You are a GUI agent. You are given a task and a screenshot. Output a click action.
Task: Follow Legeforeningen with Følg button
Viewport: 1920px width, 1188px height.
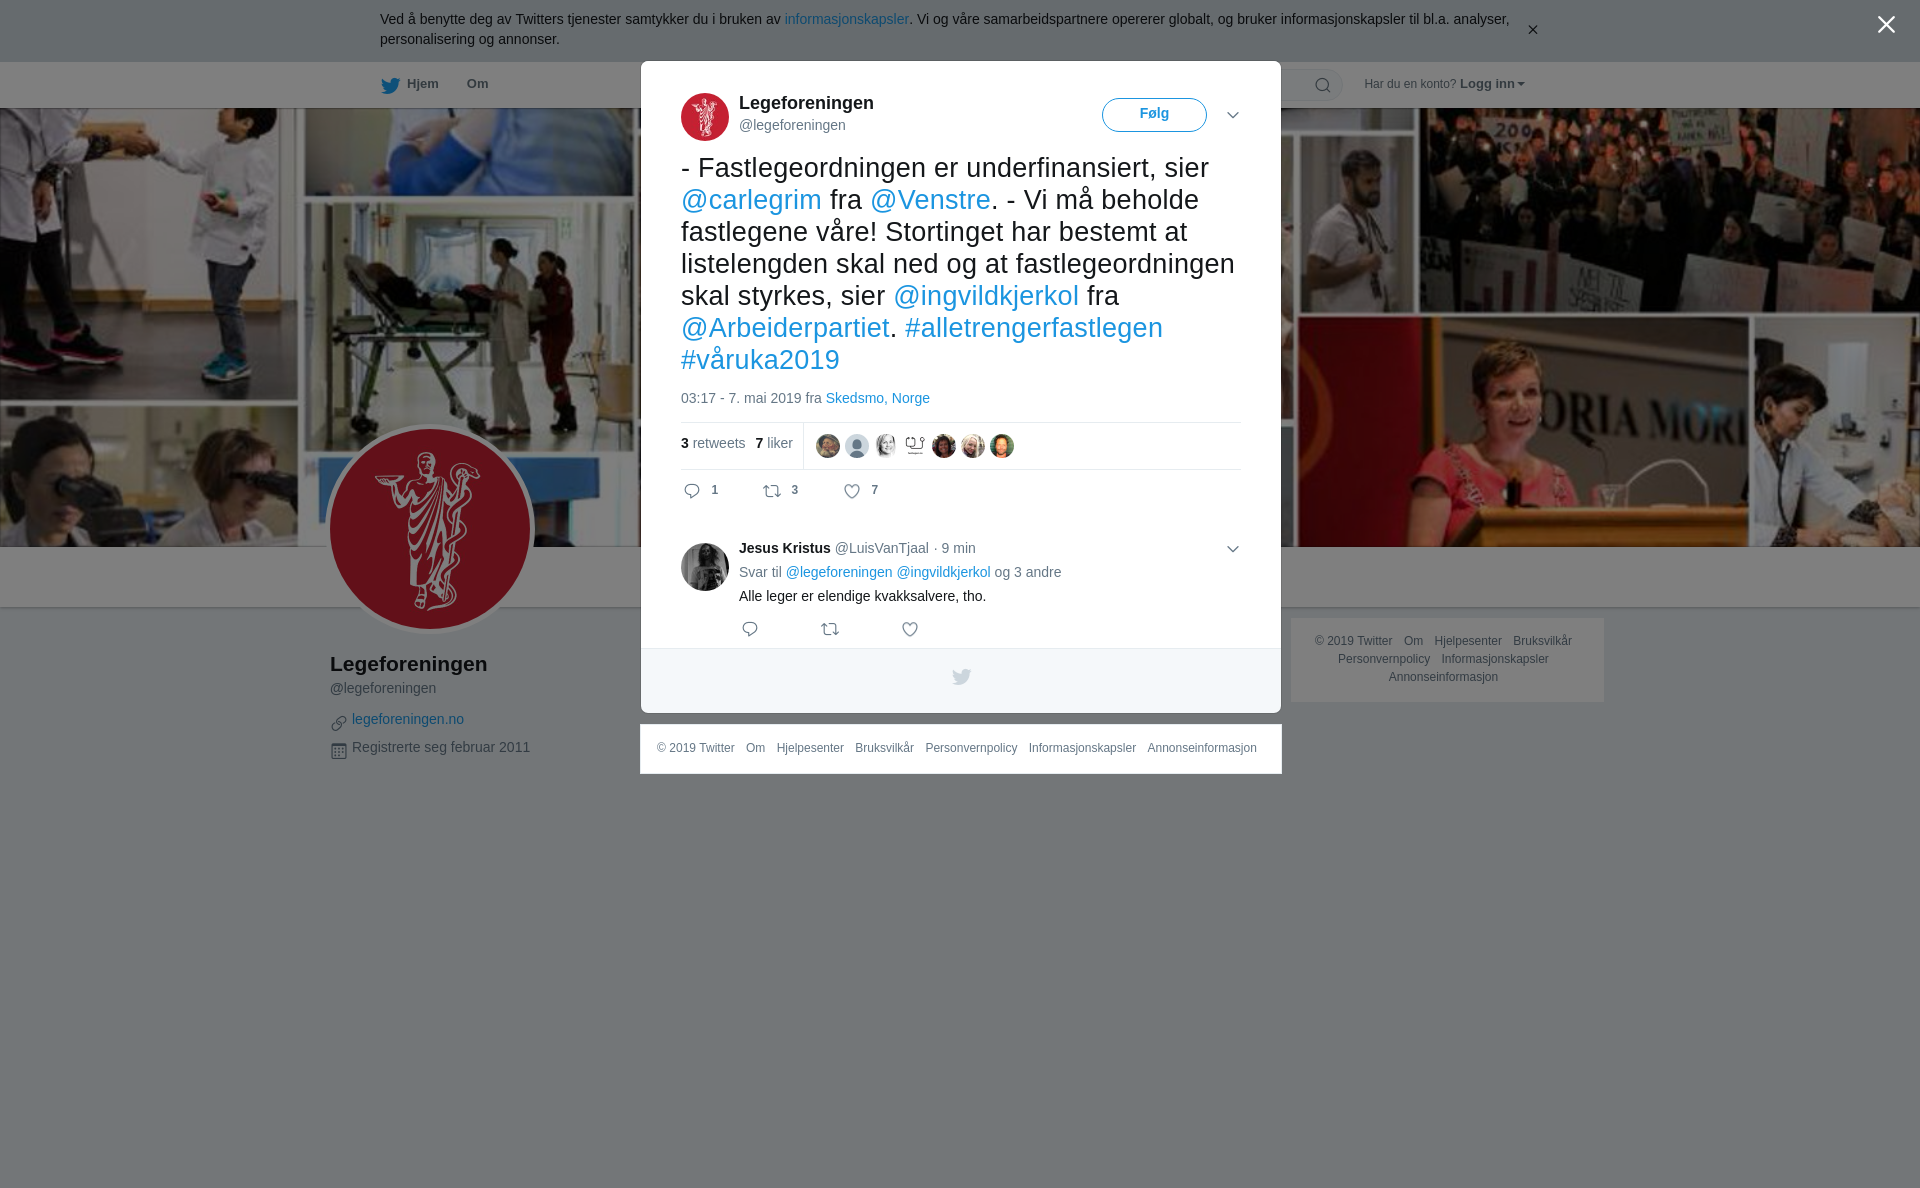1154,115
